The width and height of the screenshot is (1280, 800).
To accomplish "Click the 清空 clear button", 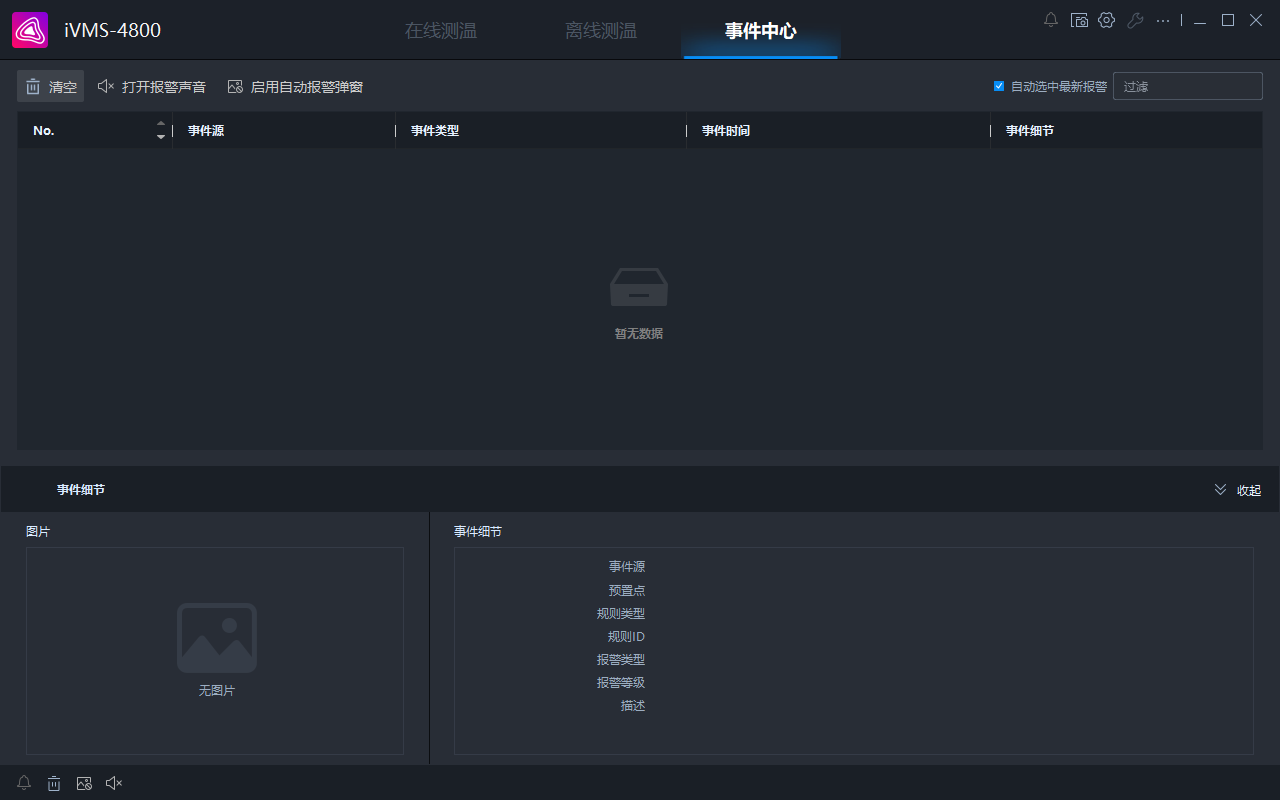I will point(51,87).
